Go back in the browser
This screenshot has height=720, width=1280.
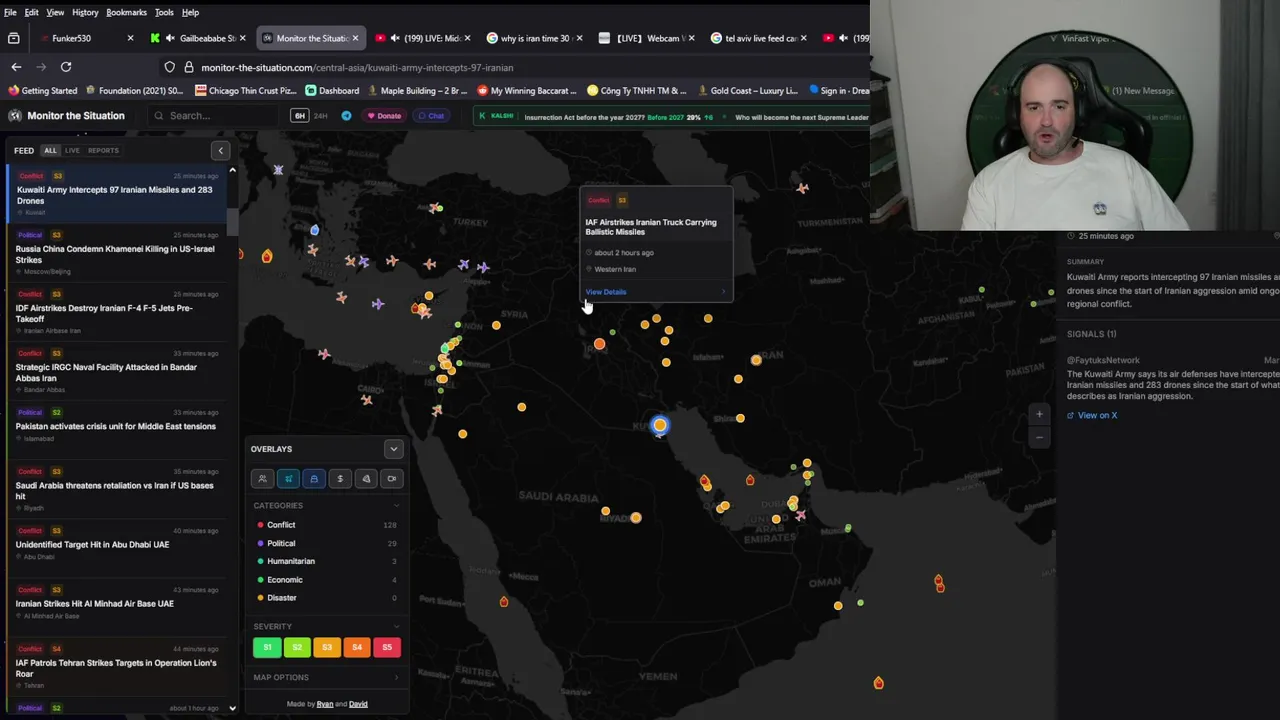pos(16,67)
